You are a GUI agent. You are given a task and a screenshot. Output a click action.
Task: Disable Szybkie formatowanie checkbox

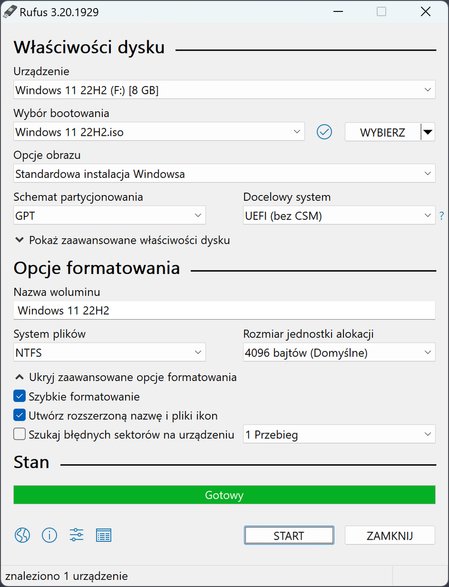tap(19, 396)
